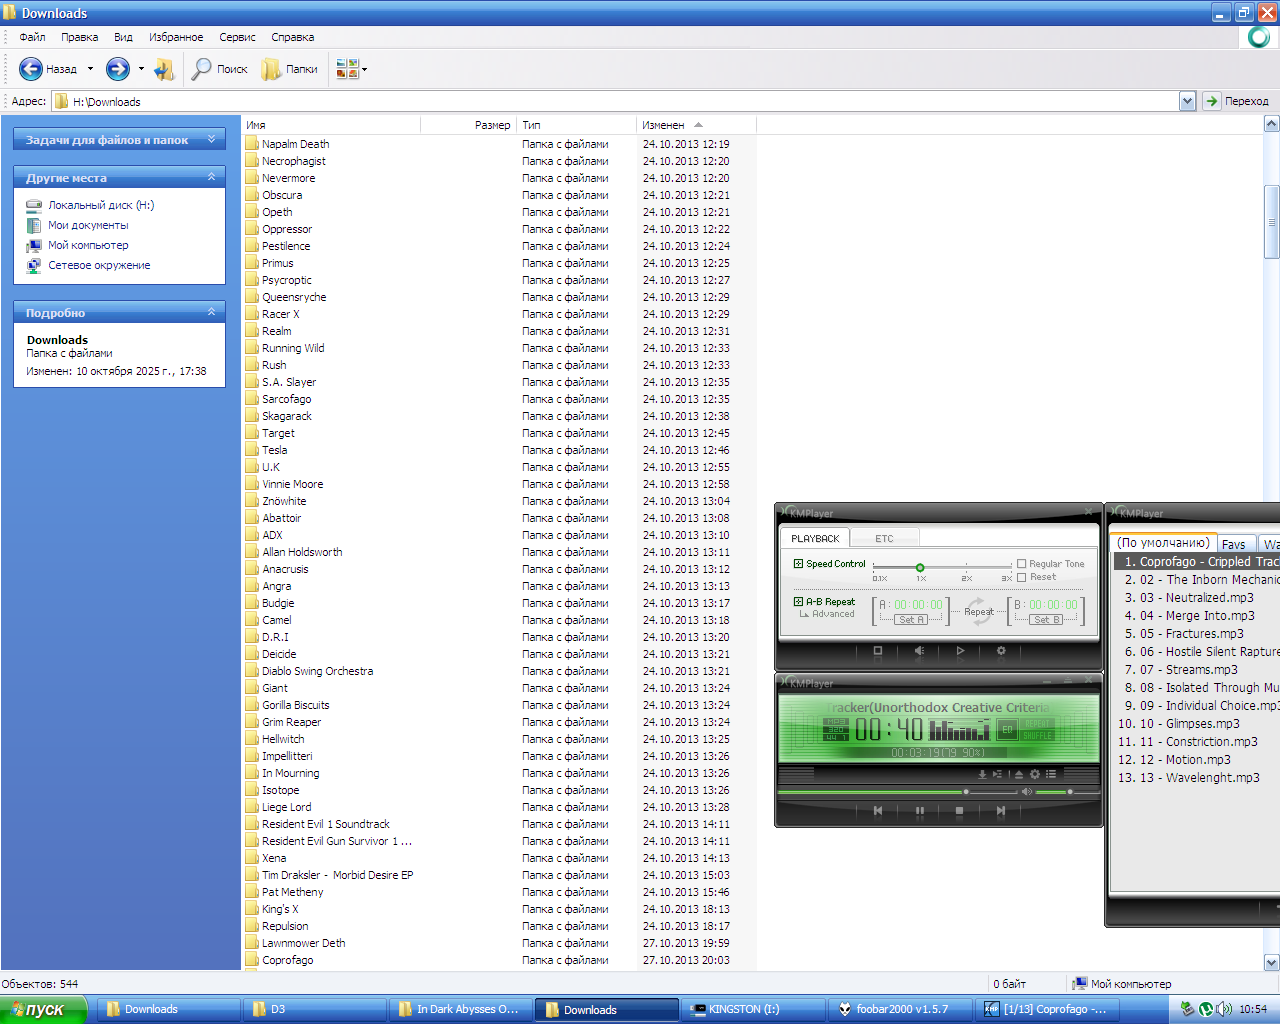Collapse the Задачи для файлов и папок panel

(211, 139)
